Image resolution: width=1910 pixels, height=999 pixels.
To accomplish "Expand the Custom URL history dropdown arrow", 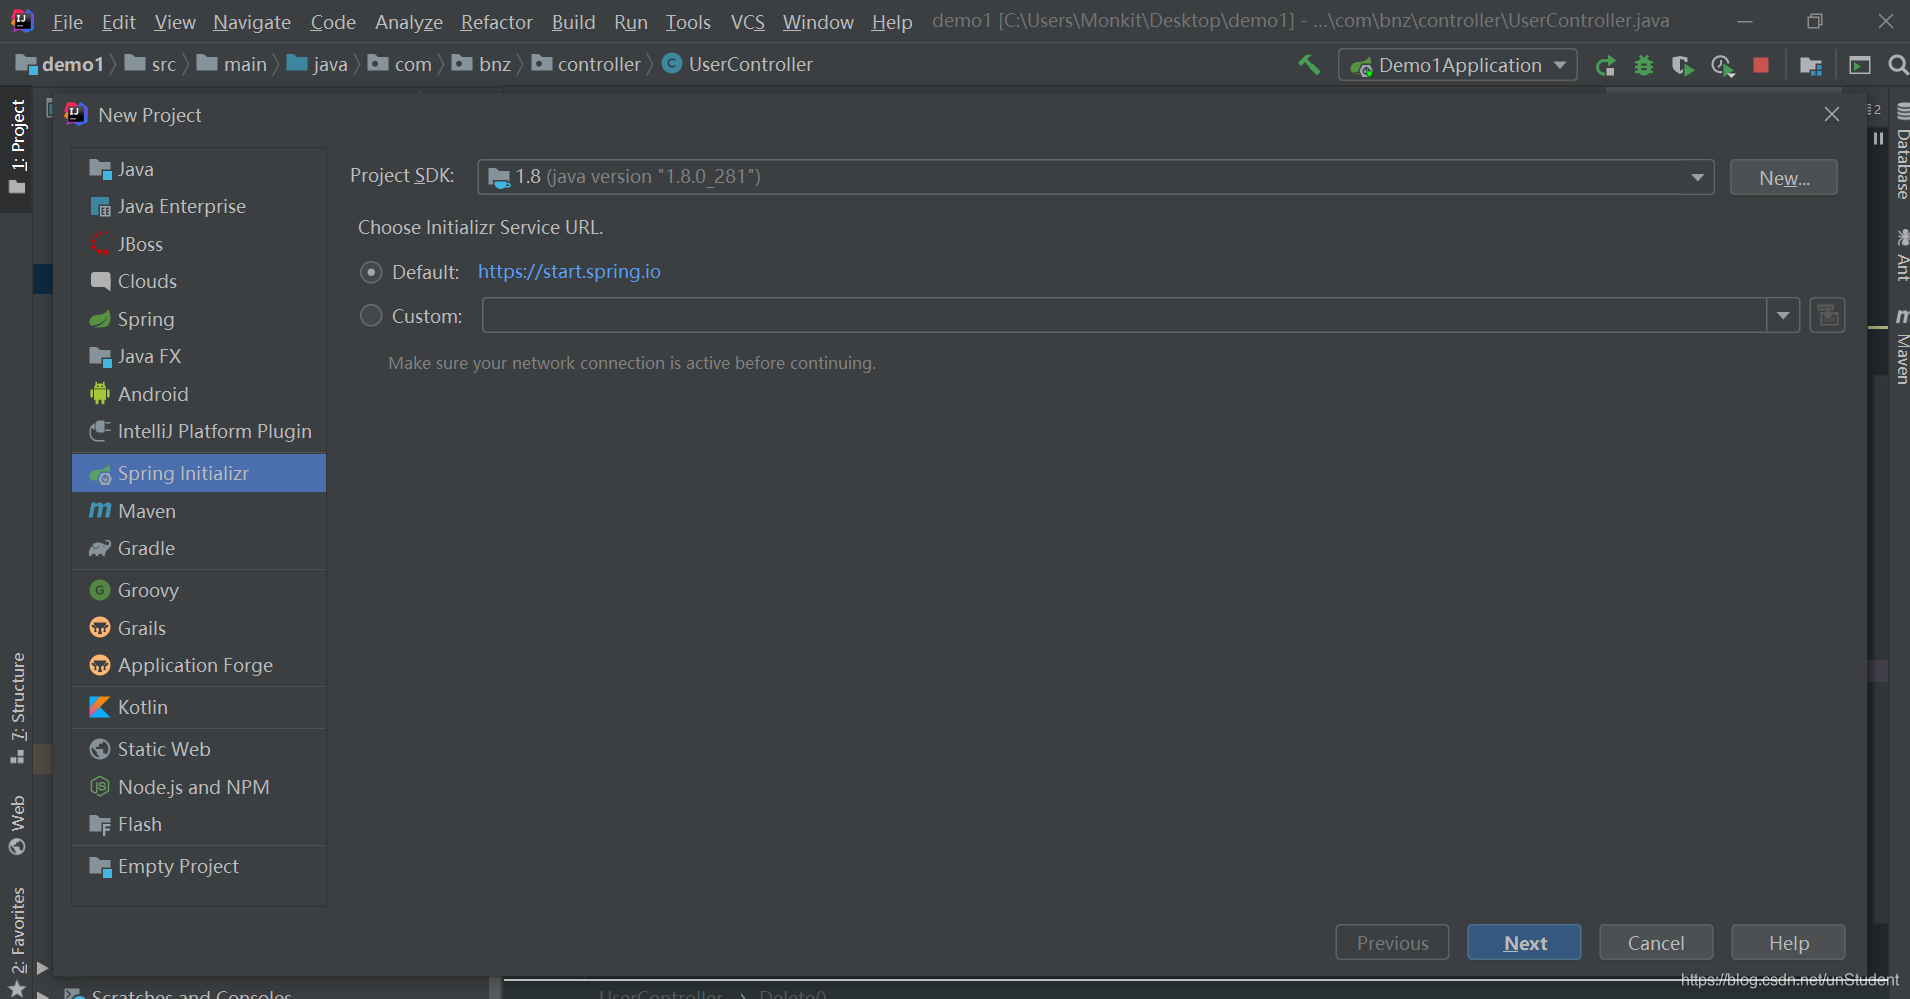I will pyautogui.click(x=1783, y=316).
